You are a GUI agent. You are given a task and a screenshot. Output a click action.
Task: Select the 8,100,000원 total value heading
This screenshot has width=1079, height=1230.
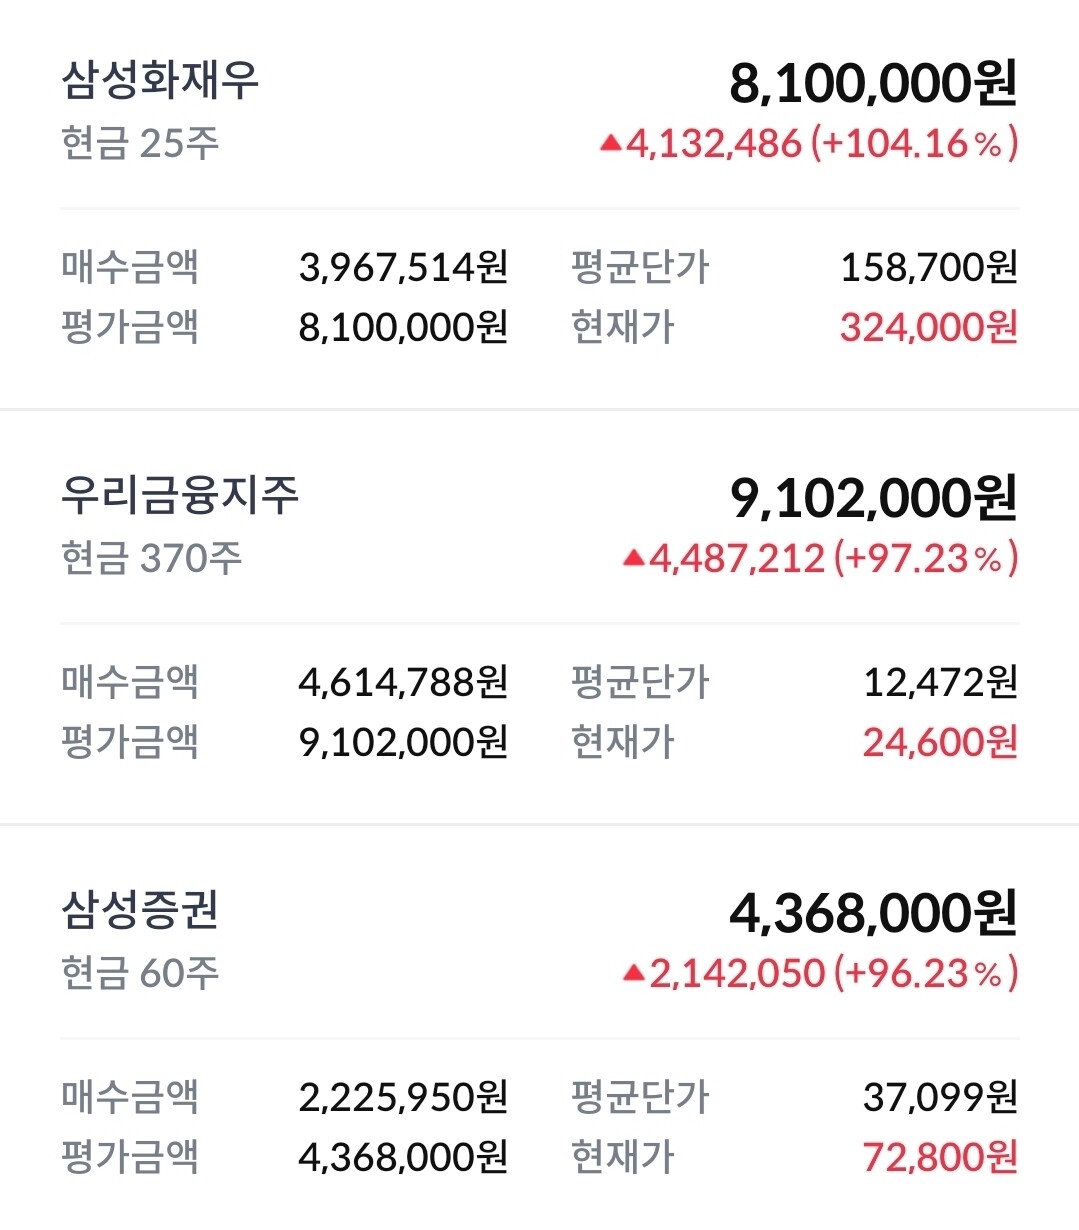[x=873, y=83]
